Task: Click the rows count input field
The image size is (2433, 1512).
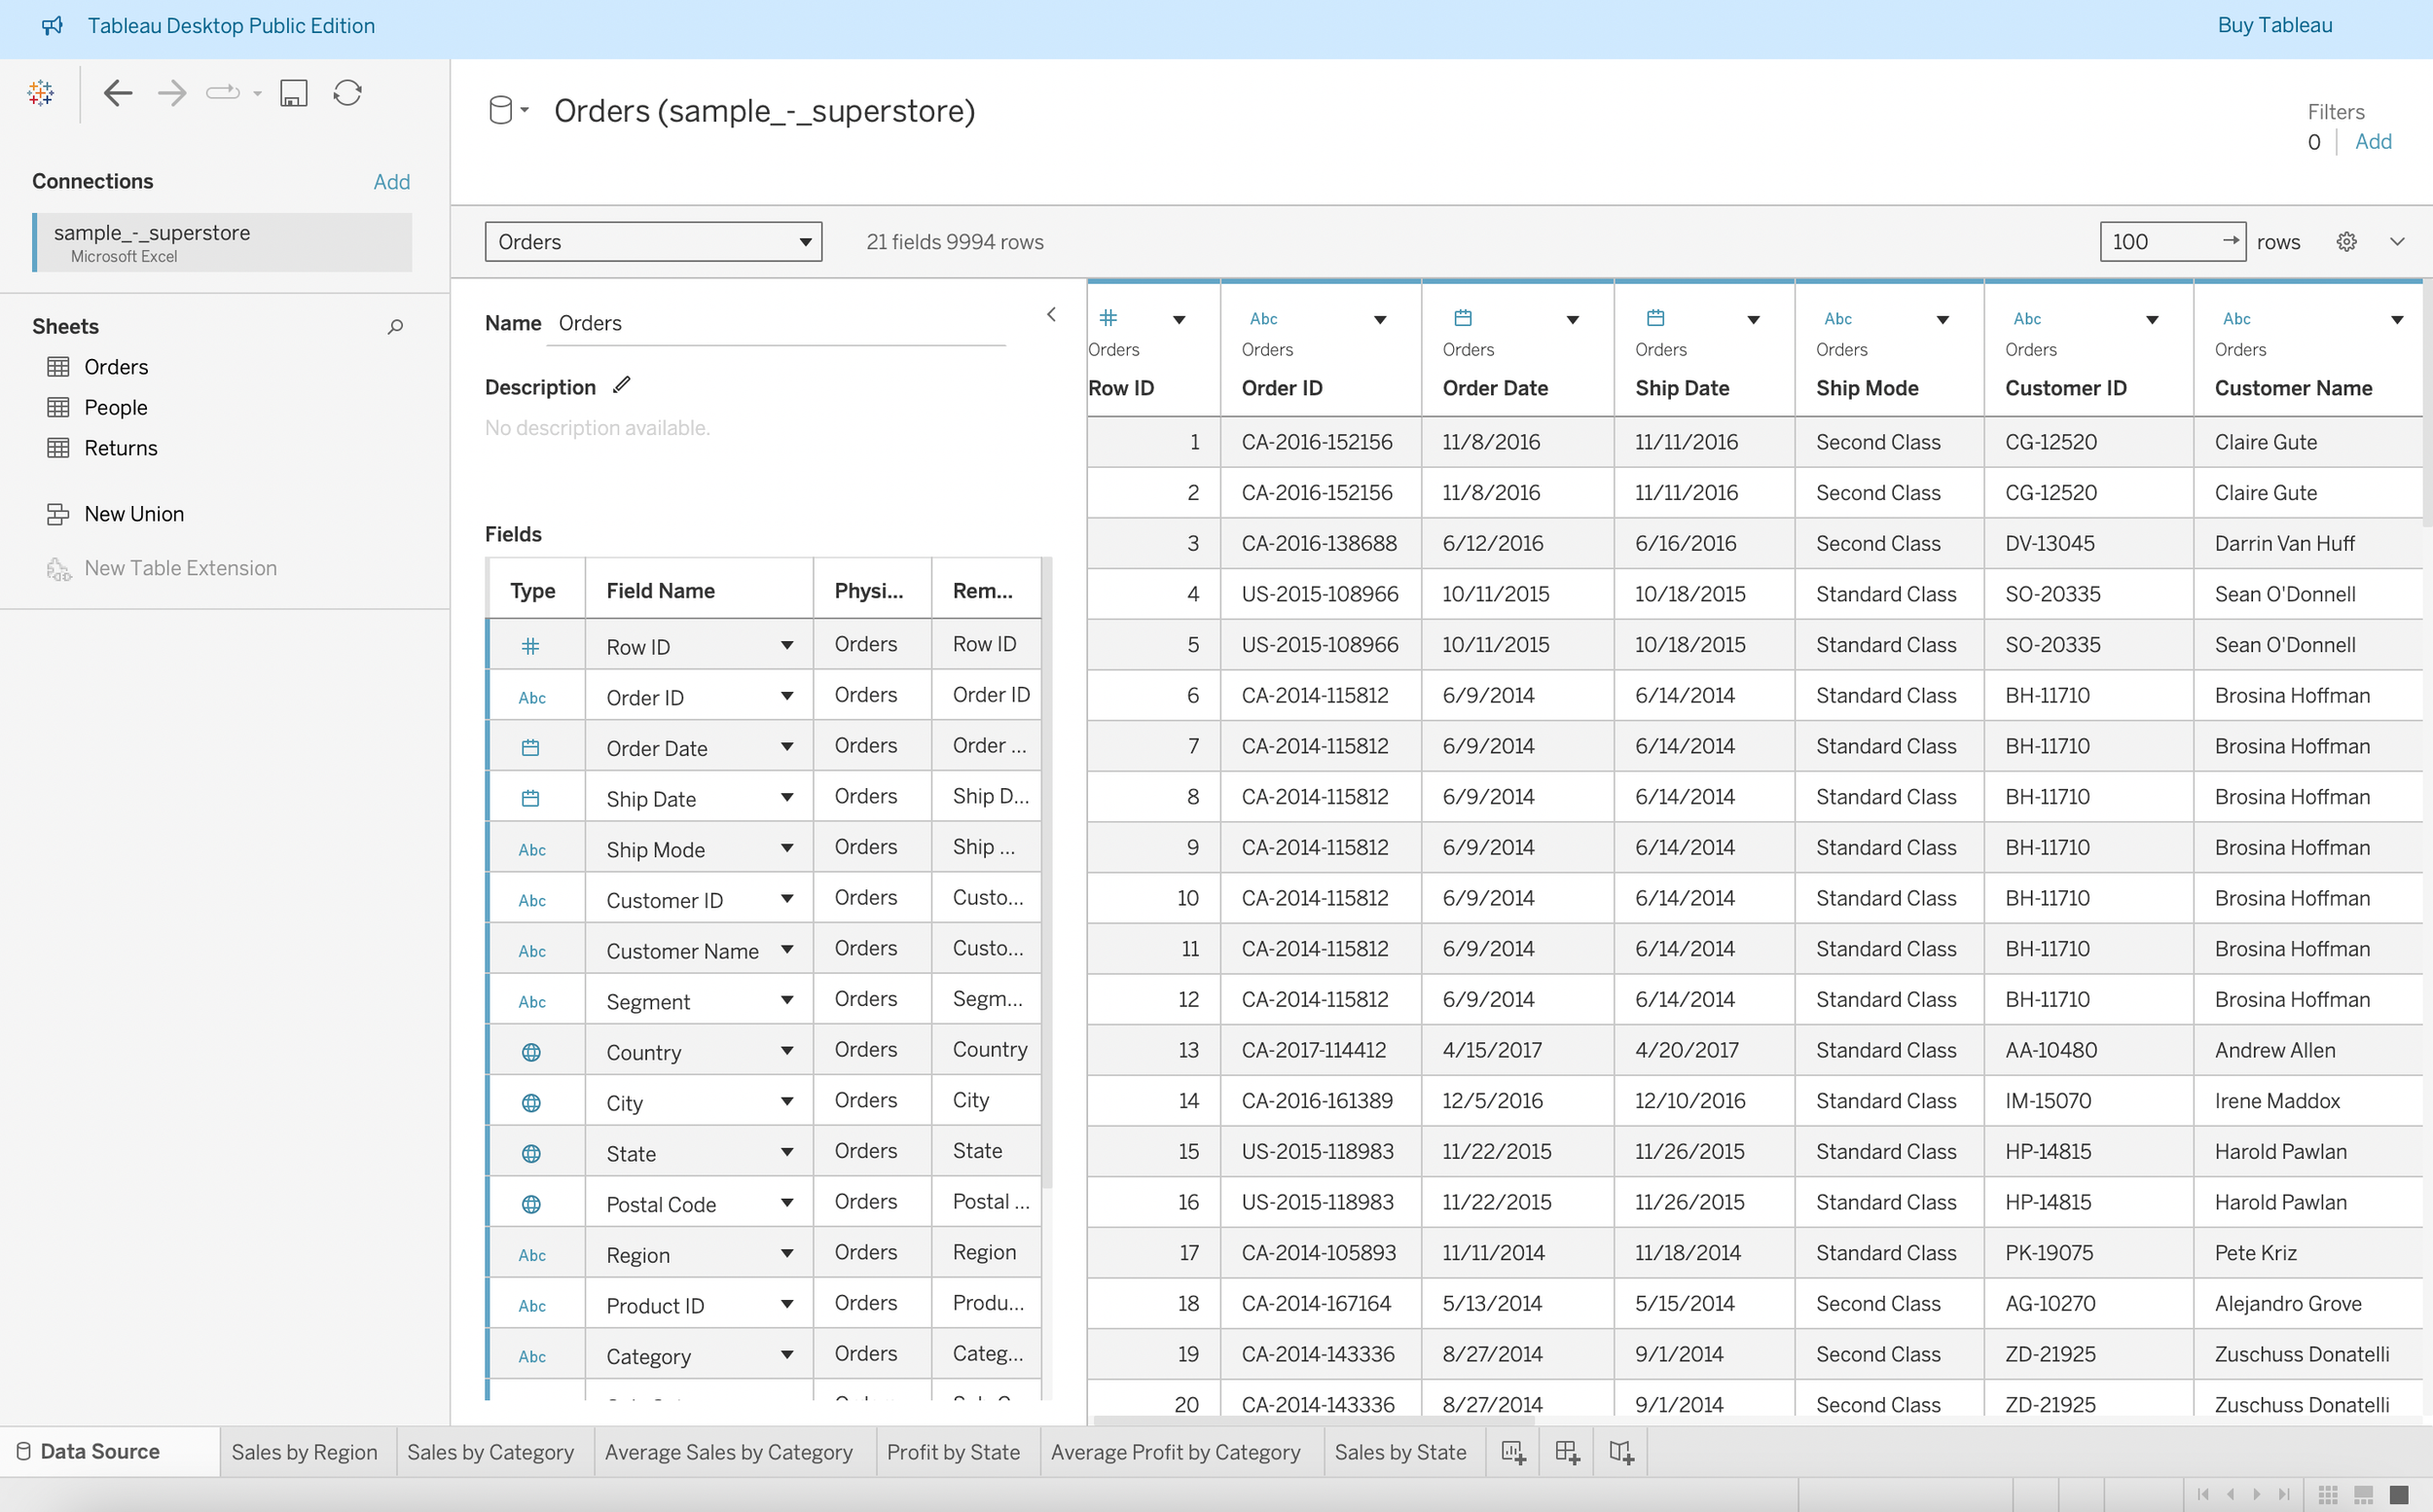Action: tap(2158, 242)
